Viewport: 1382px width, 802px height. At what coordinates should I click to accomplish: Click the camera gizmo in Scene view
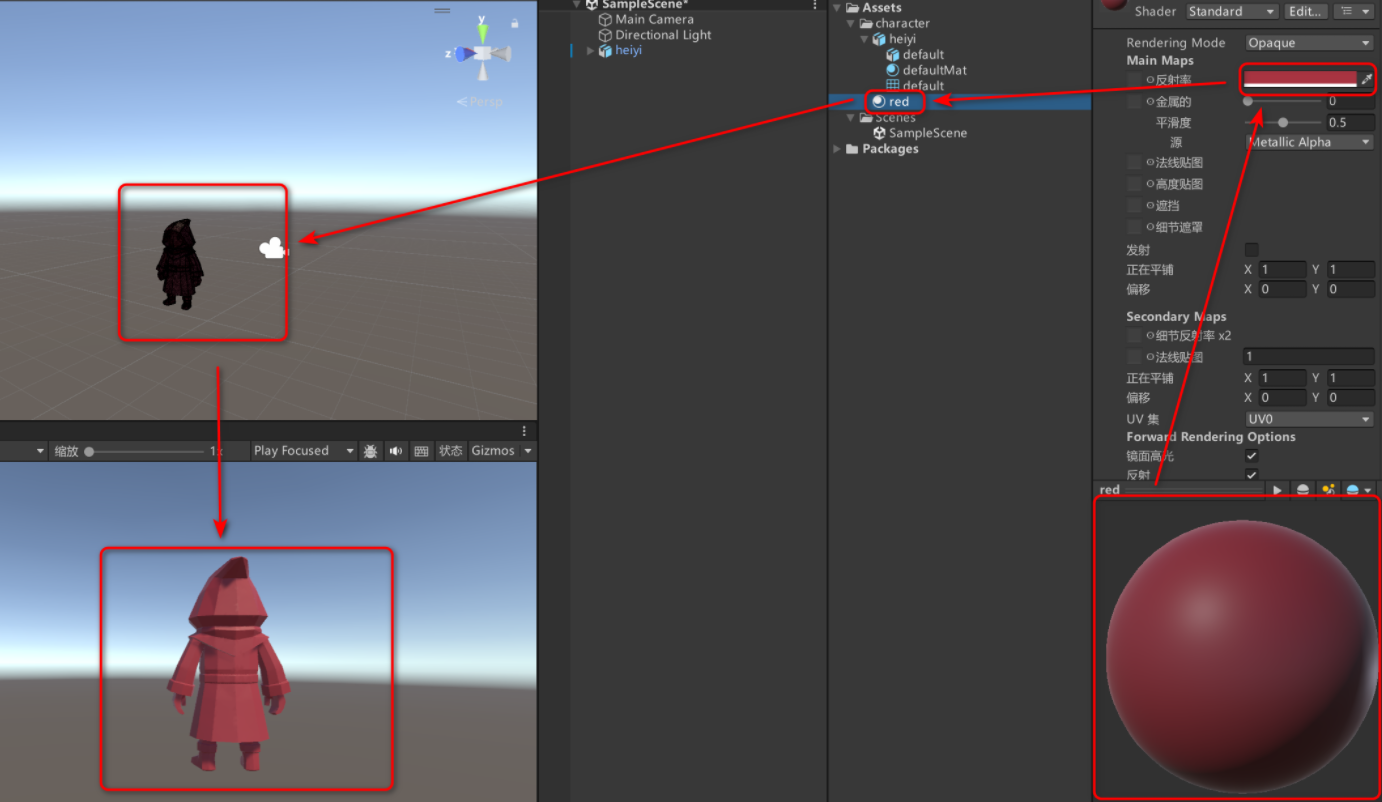click(273, 248)
